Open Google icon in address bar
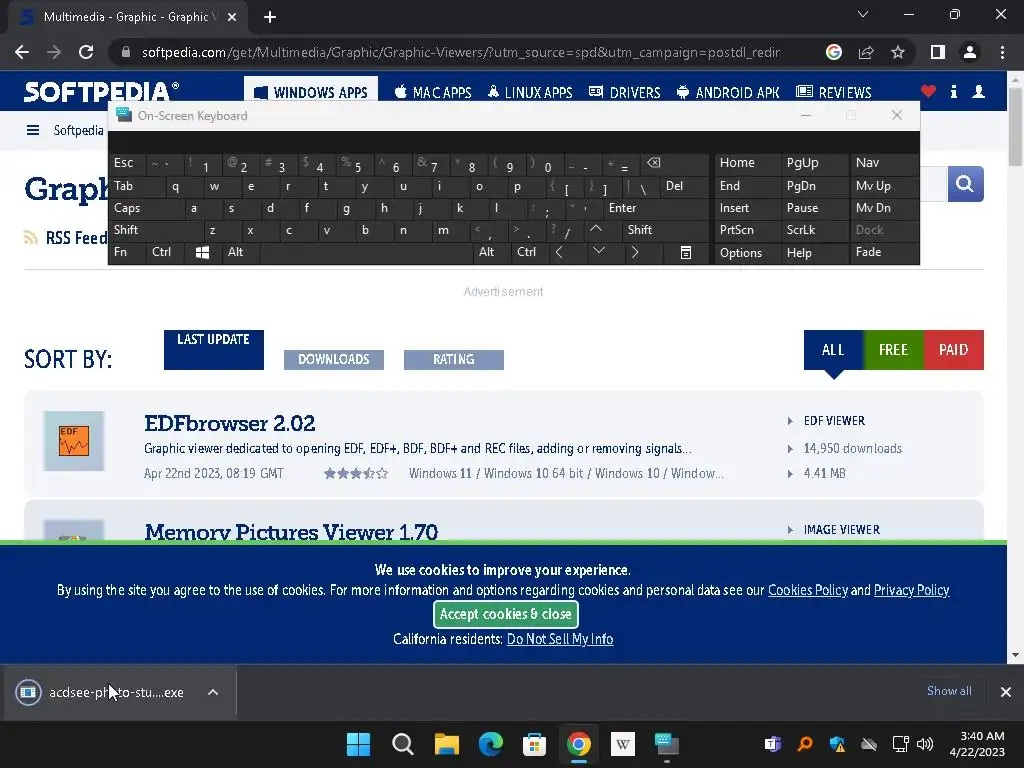Screen dimensions: 1024x768 click(834, 52)
